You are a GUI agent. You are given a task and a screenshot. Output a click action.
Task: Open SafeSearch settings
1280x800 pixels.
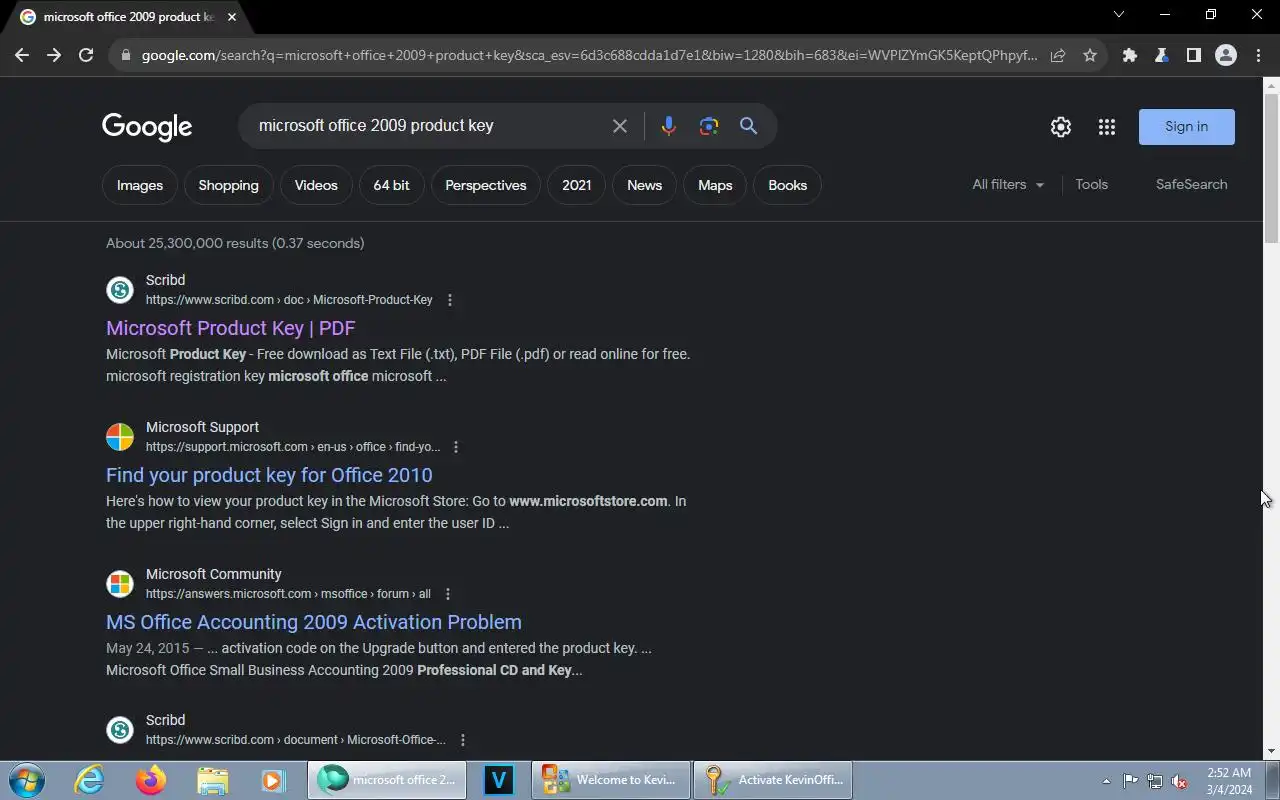[1191, 185]
